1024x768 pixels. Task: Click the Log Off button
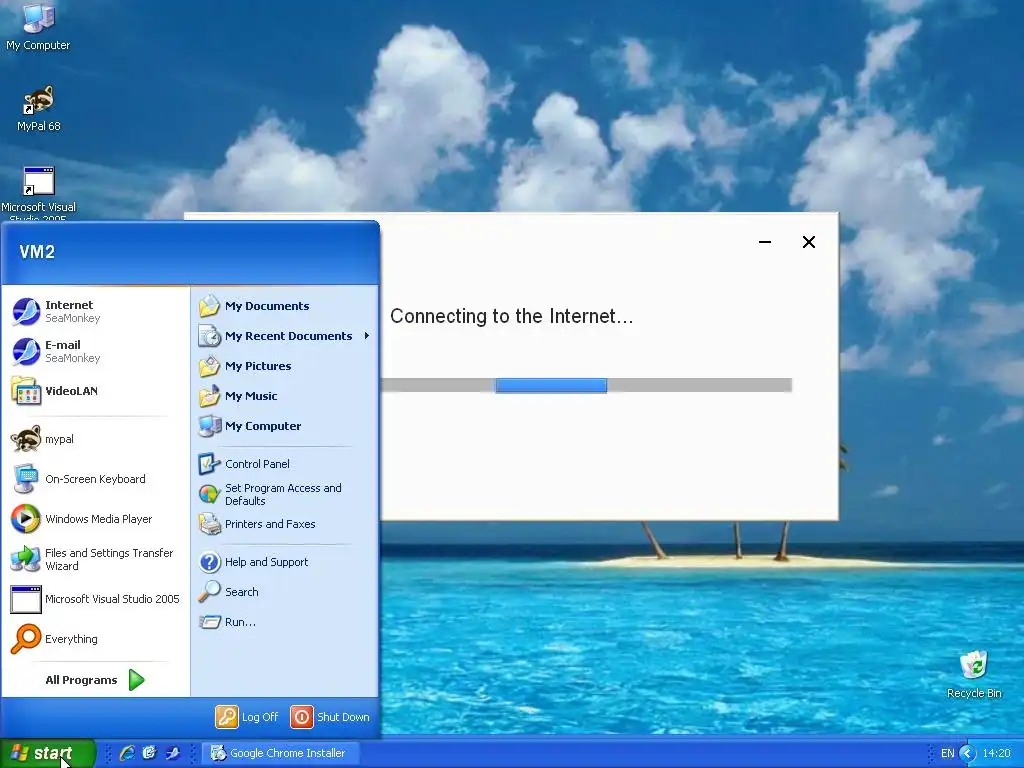tap(247, 717)
